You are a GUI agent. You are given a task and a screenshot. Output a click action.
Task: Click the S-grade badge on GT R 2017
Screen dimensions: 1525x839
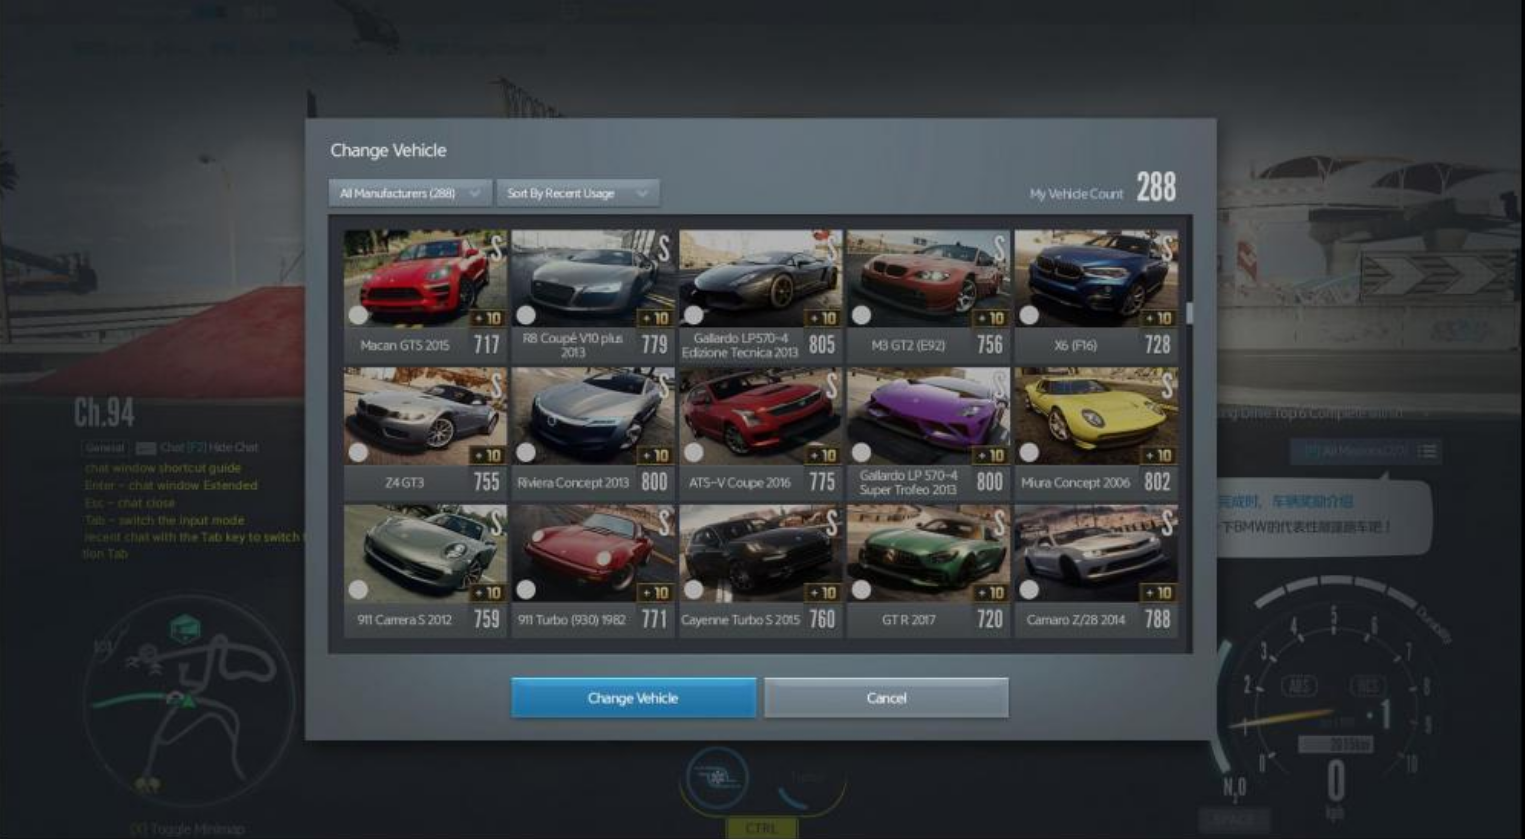tap(1000, 523)
